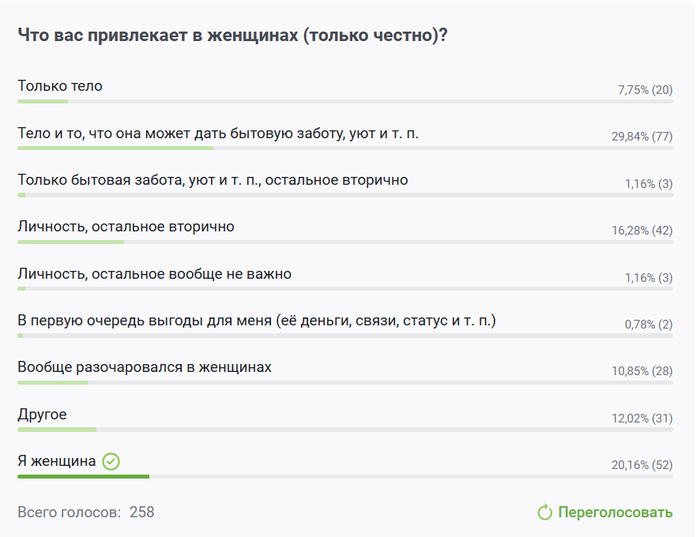This screenshot has width=700, height=537.
Task: Select the "Только тело" poll option
Action: tap(60, 86)
